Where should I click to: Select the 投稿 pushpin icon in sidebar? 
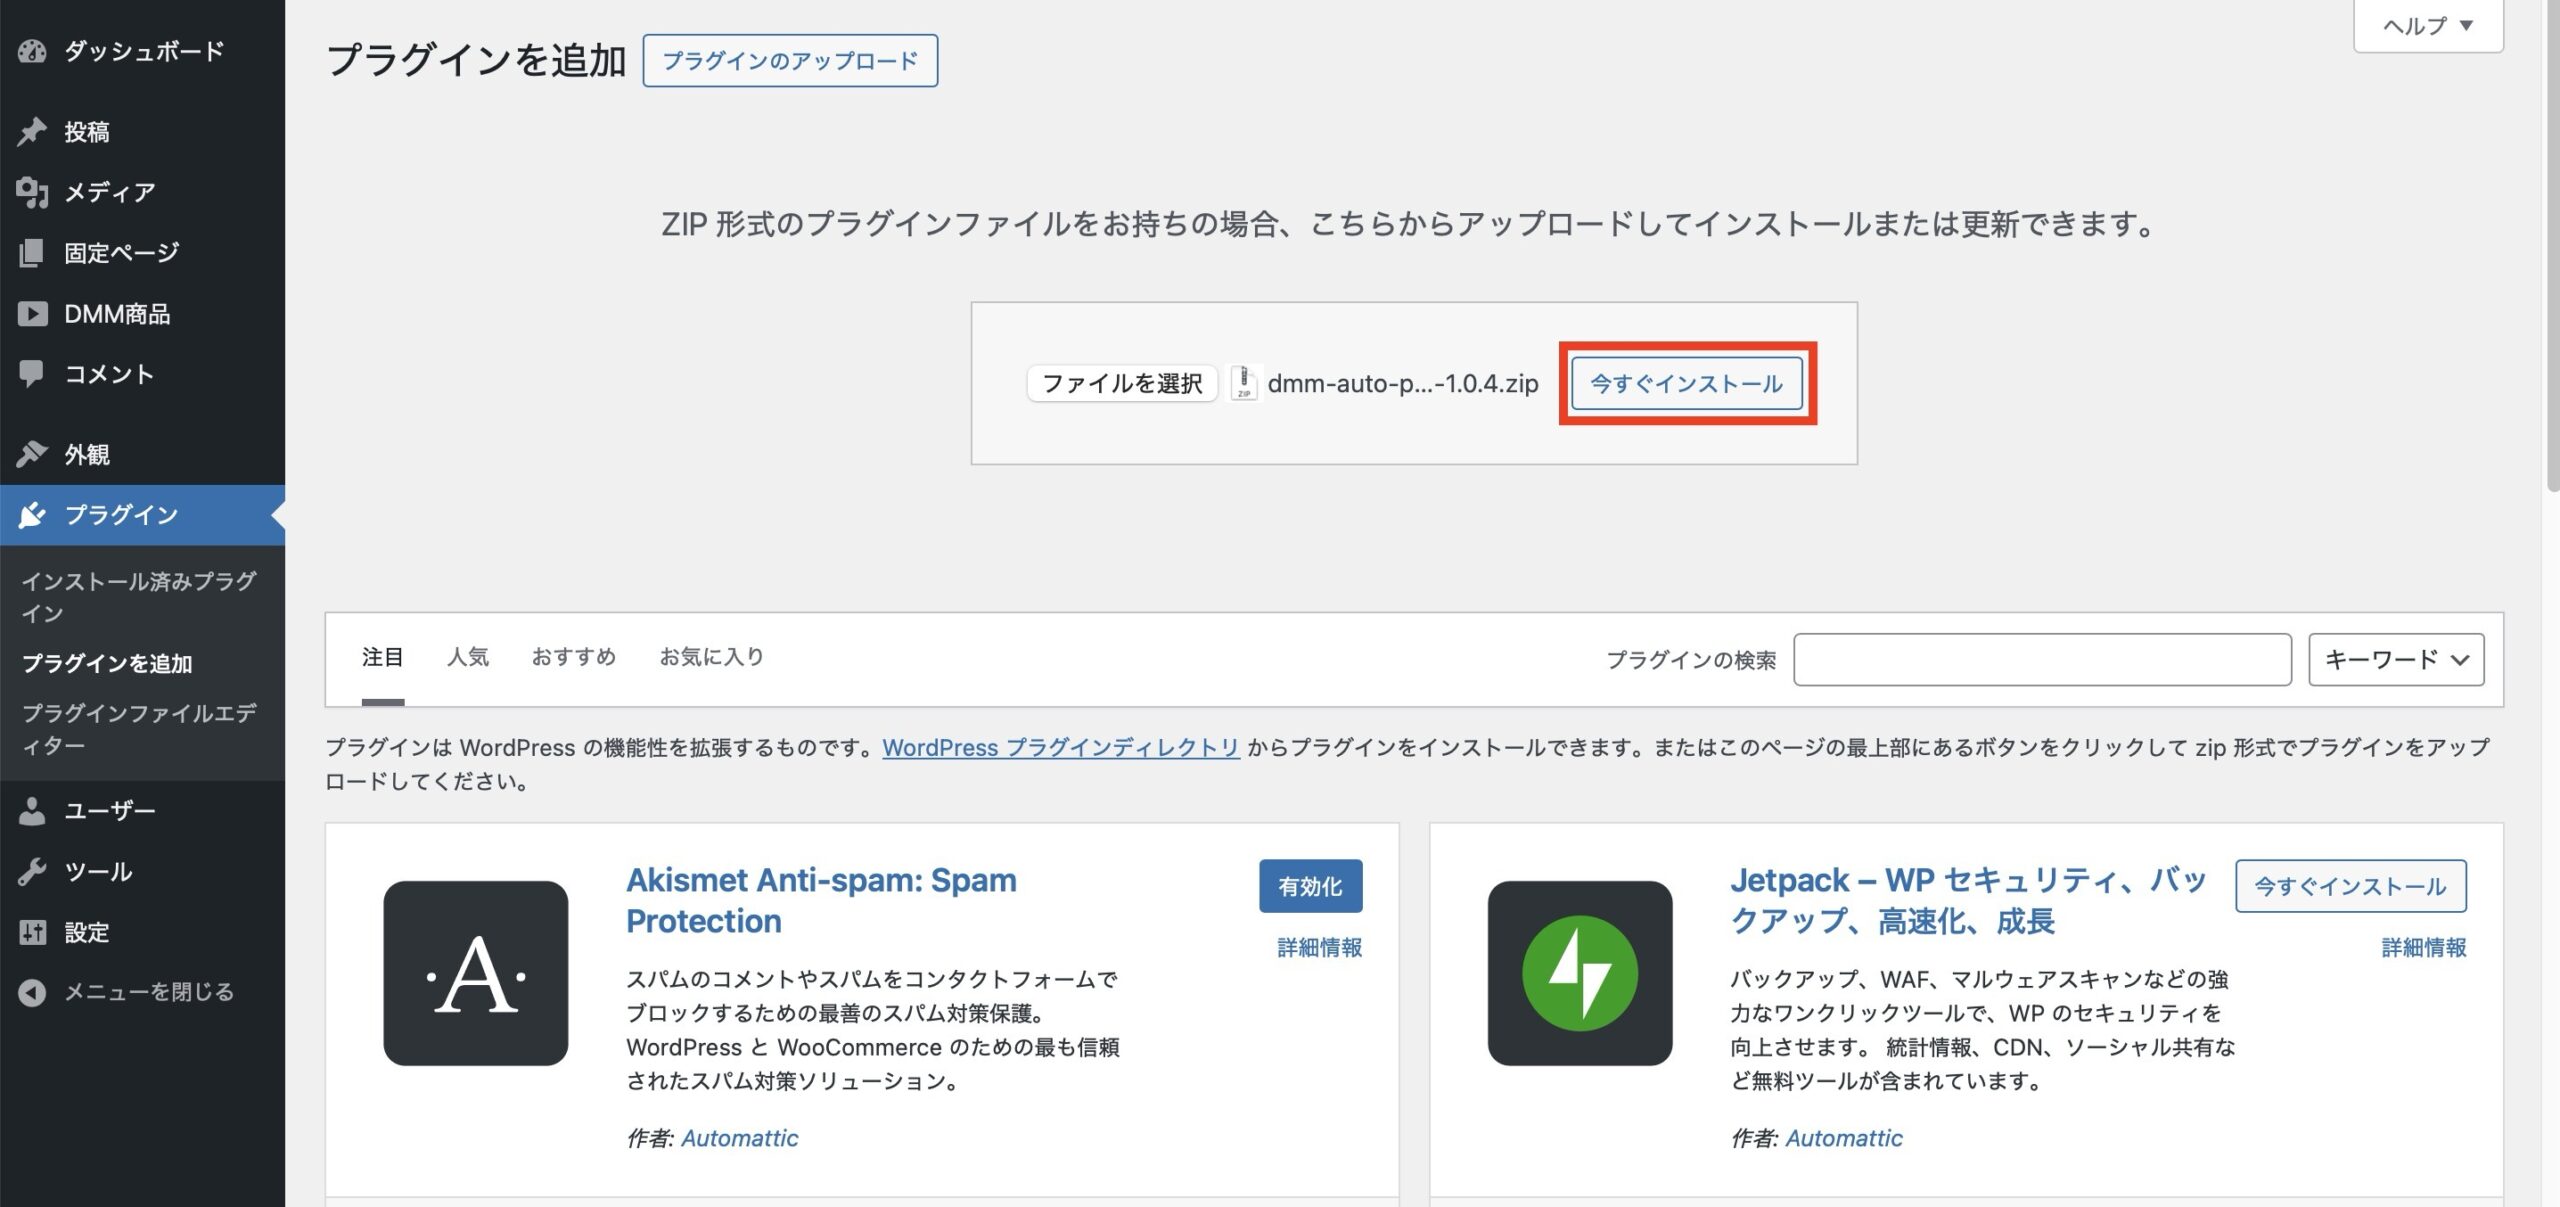click(x=33, y=131)
